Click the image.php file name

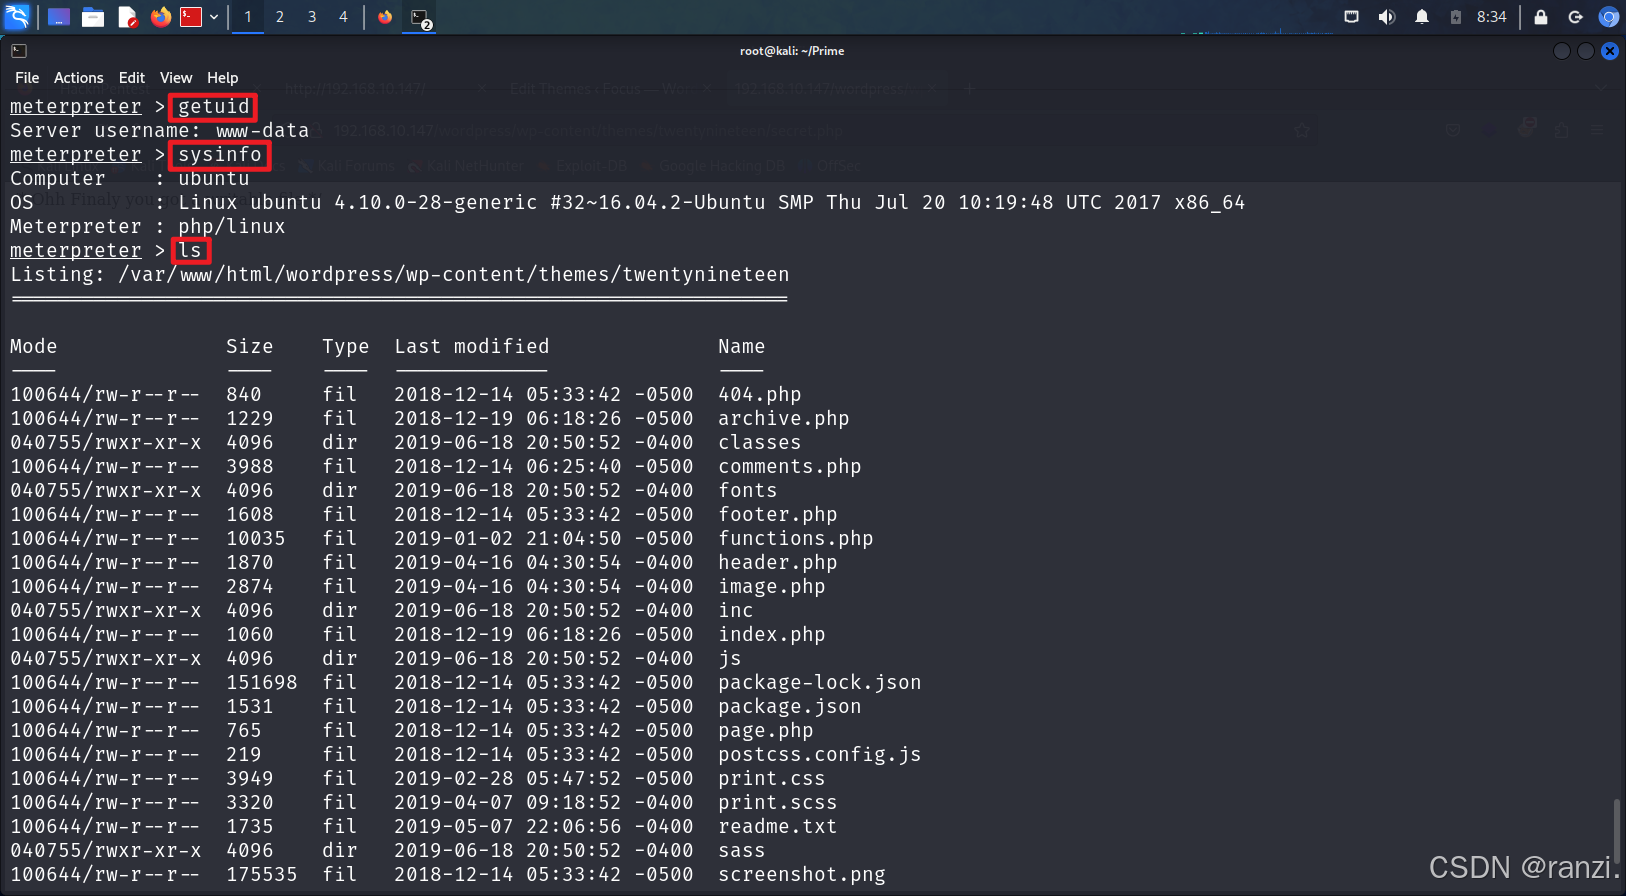[771, 587]
